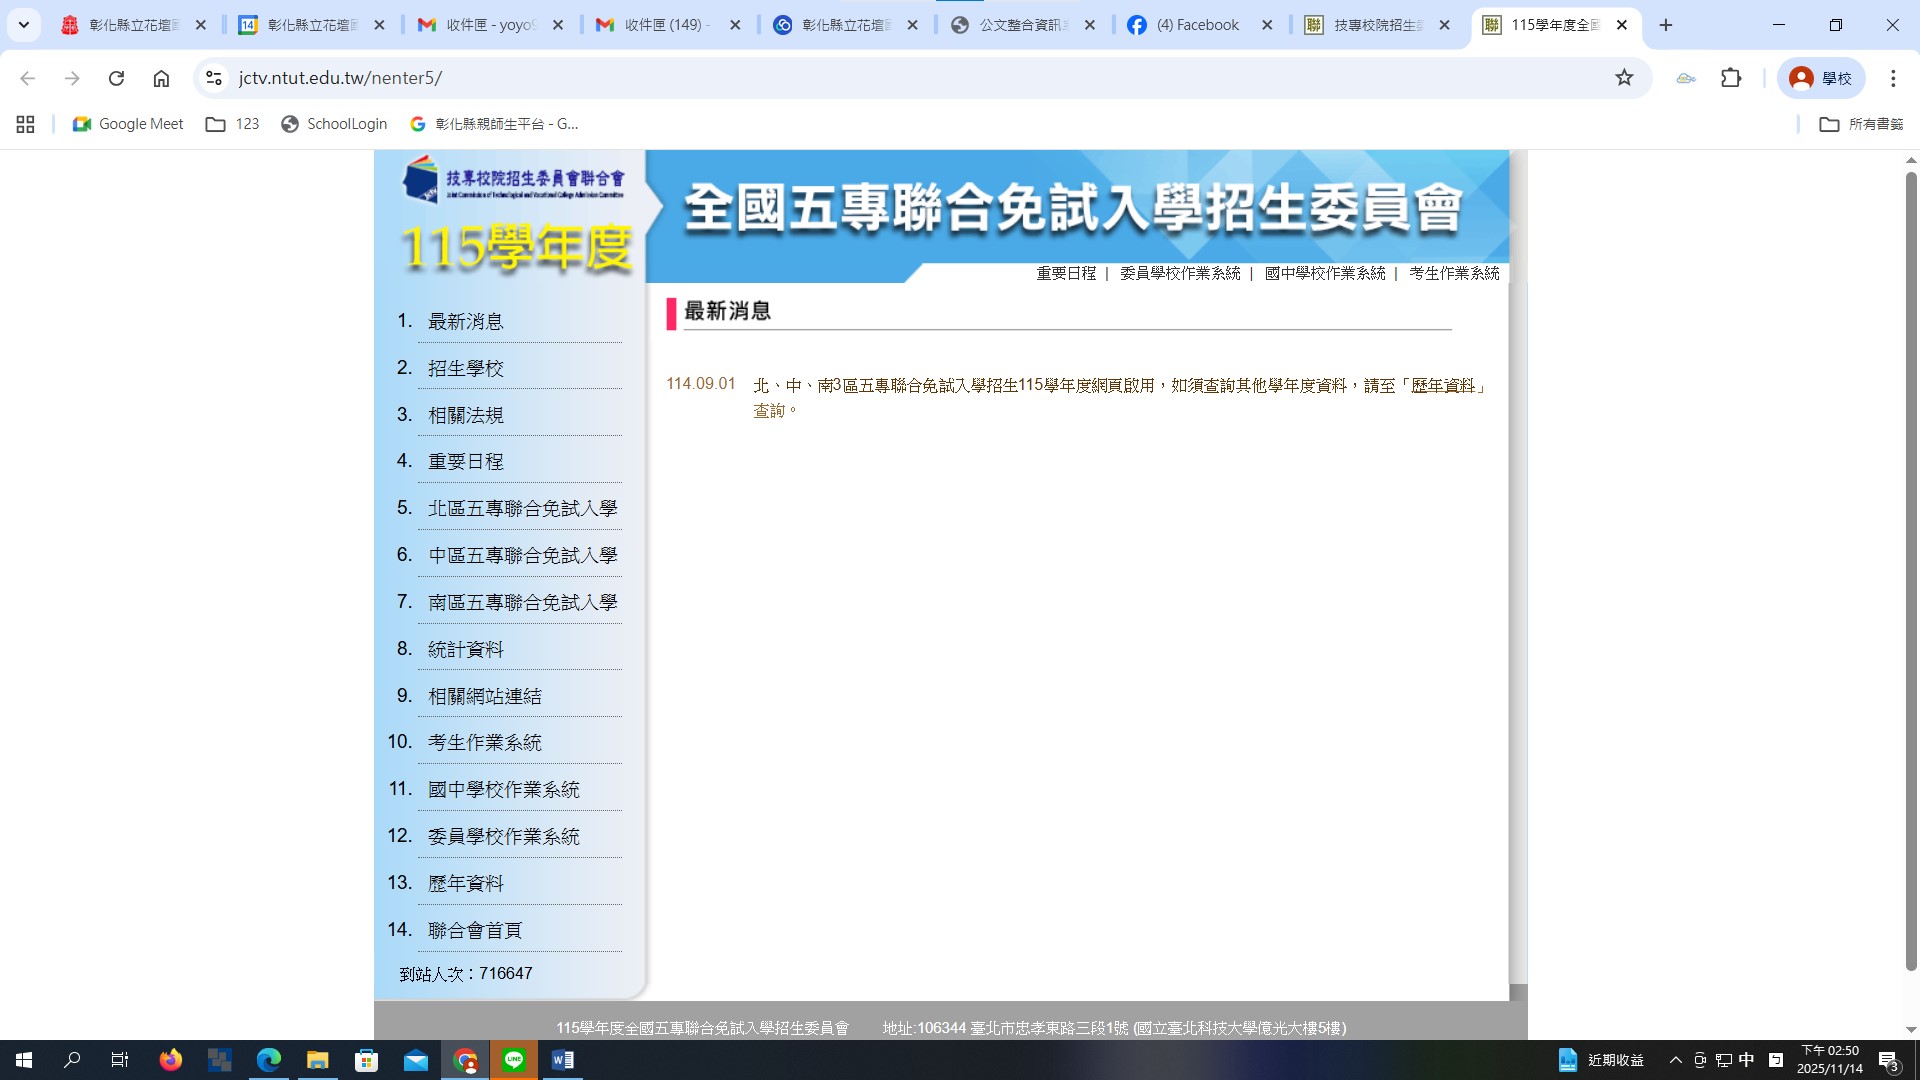This screenshot has height=1080, width=1920.
Task: Click the browser home icon
Action: [161, 78]
